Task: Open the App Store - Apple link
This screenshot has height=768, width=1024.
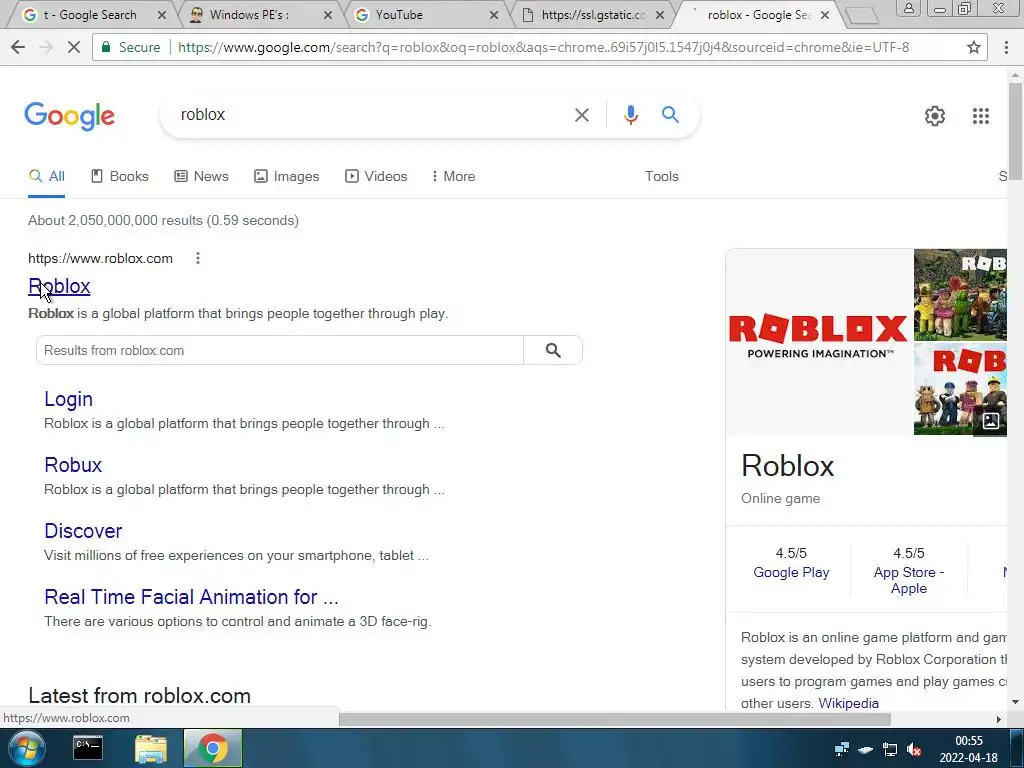Action: pyautogui.click(x=908, y=581)
